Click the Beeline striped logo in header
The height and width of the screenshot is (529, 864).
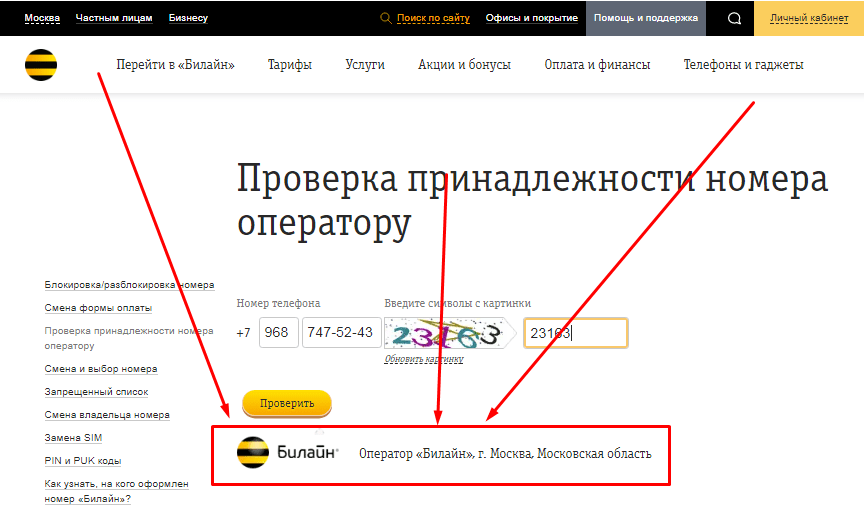coord(41,65)
